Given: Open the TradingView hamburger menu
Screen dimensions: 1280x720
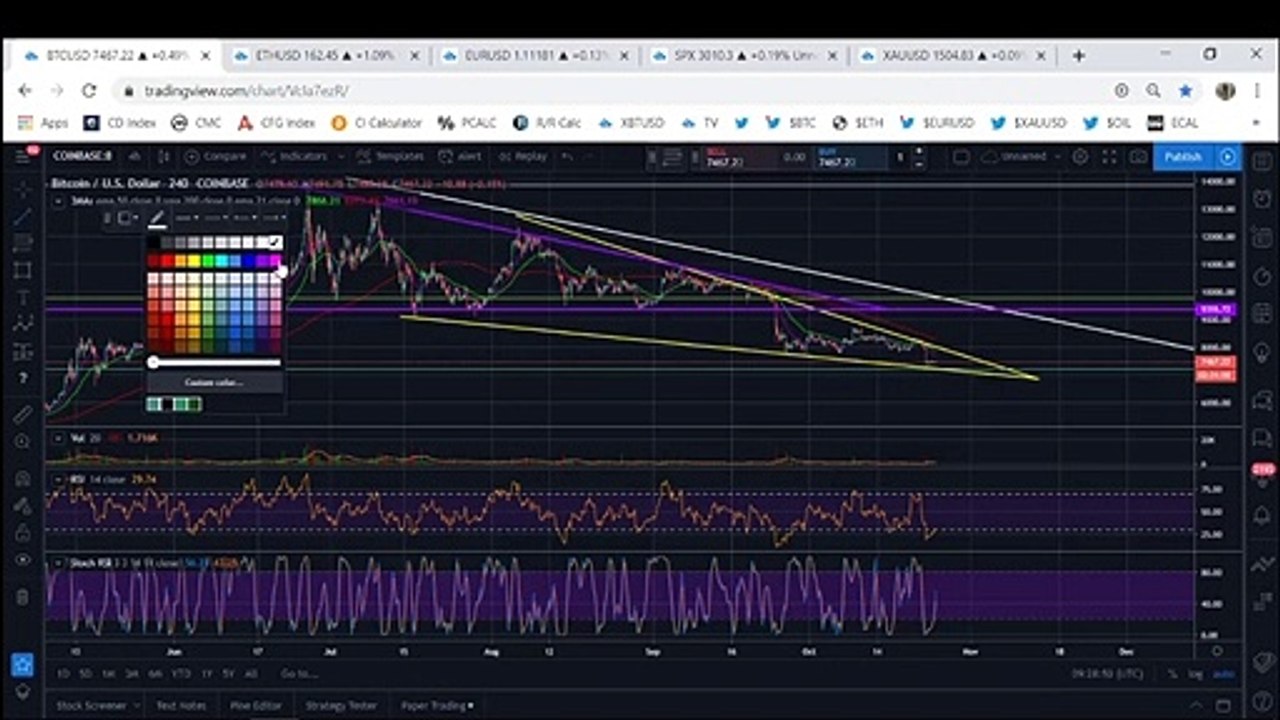Looking at the screenshot, I should tap(22, 156).
